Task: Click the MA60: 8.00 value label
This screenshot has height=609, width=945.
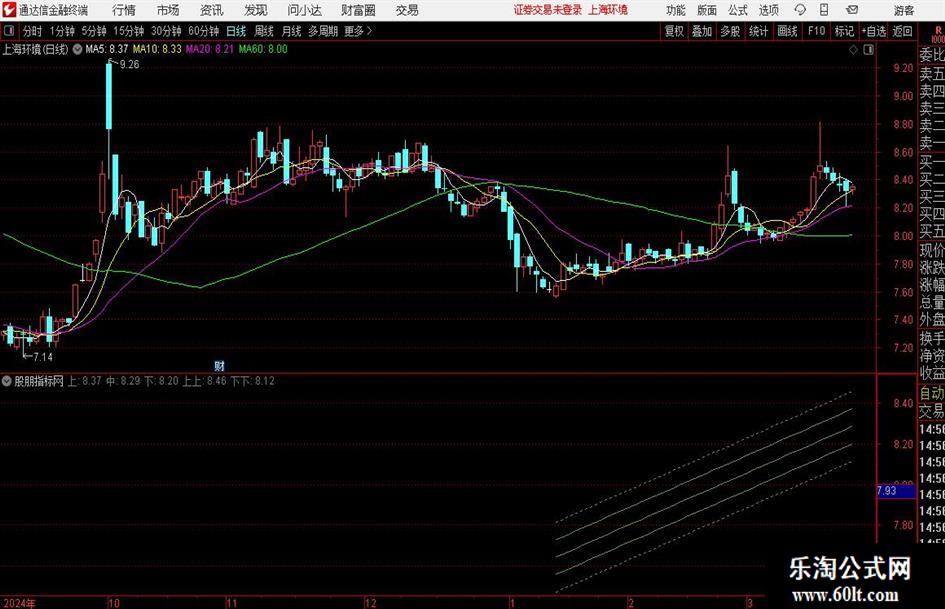Action: [263, 49]
